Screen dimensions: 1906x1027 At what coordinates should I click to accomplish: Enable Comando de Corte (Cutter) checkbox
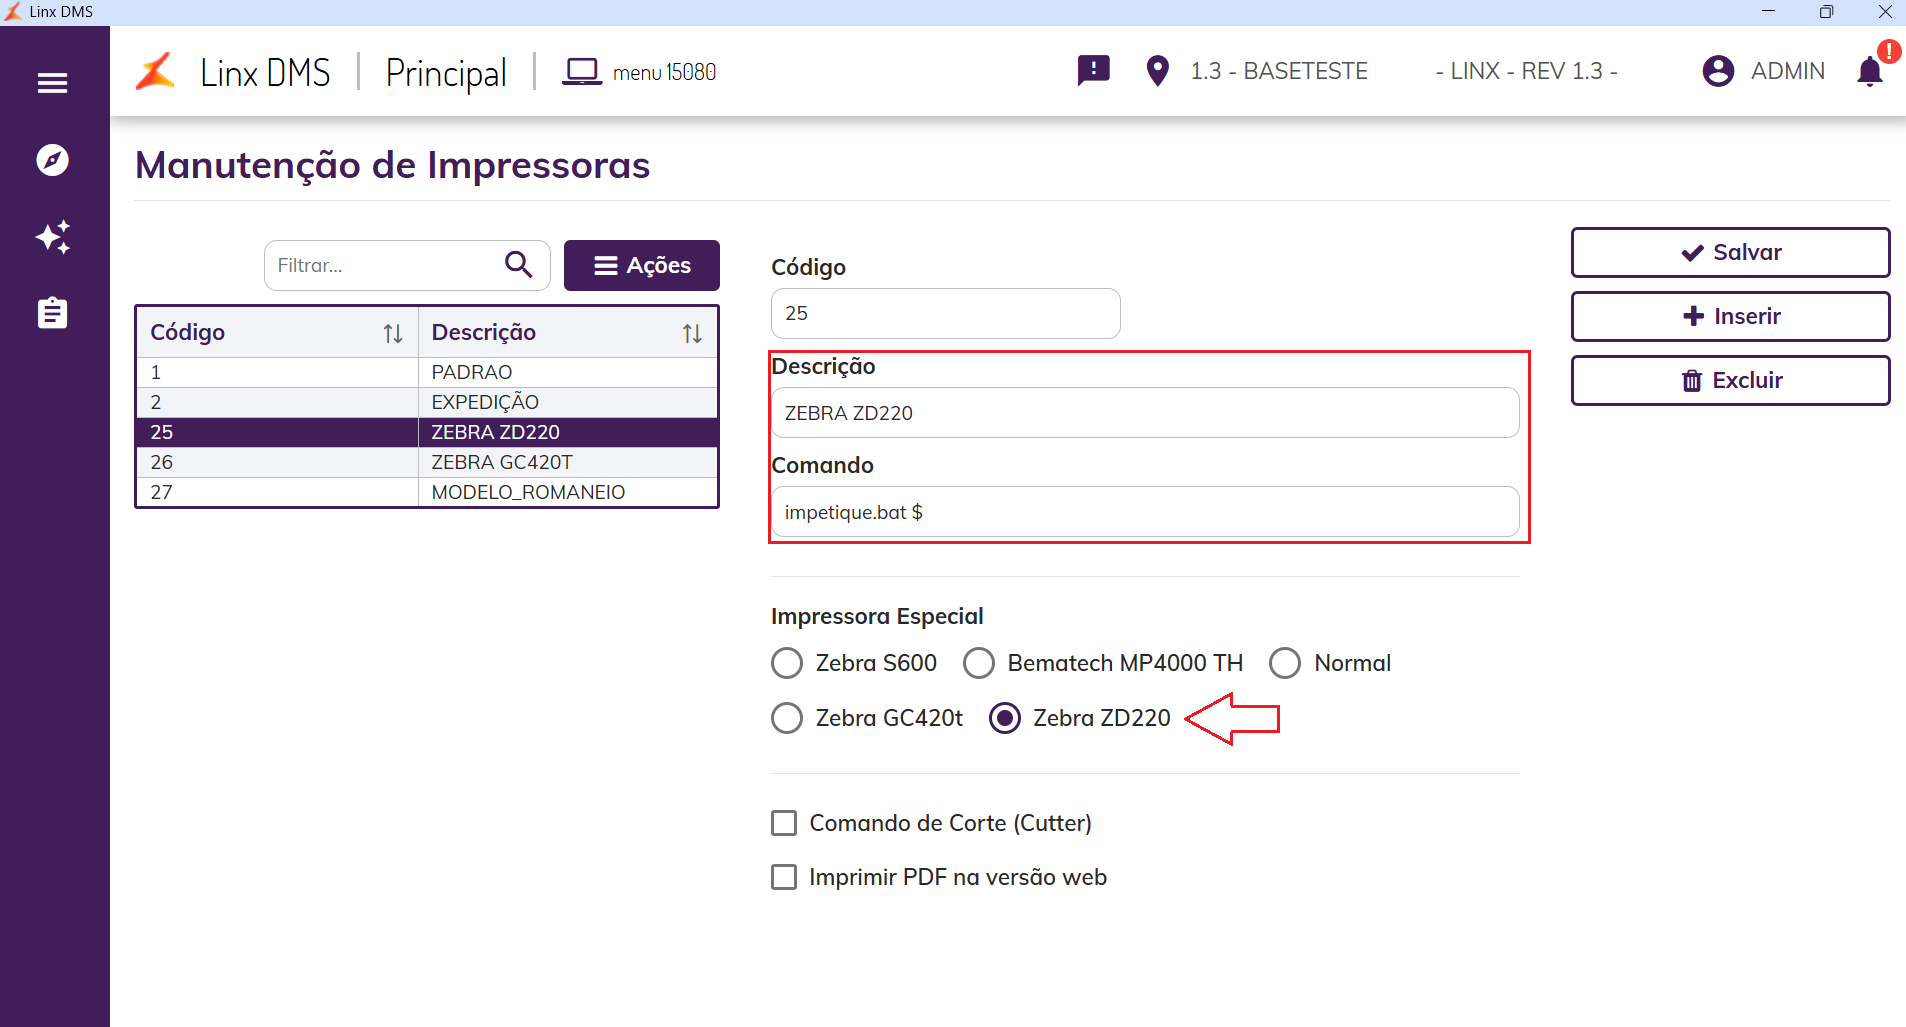coord(784,823)
